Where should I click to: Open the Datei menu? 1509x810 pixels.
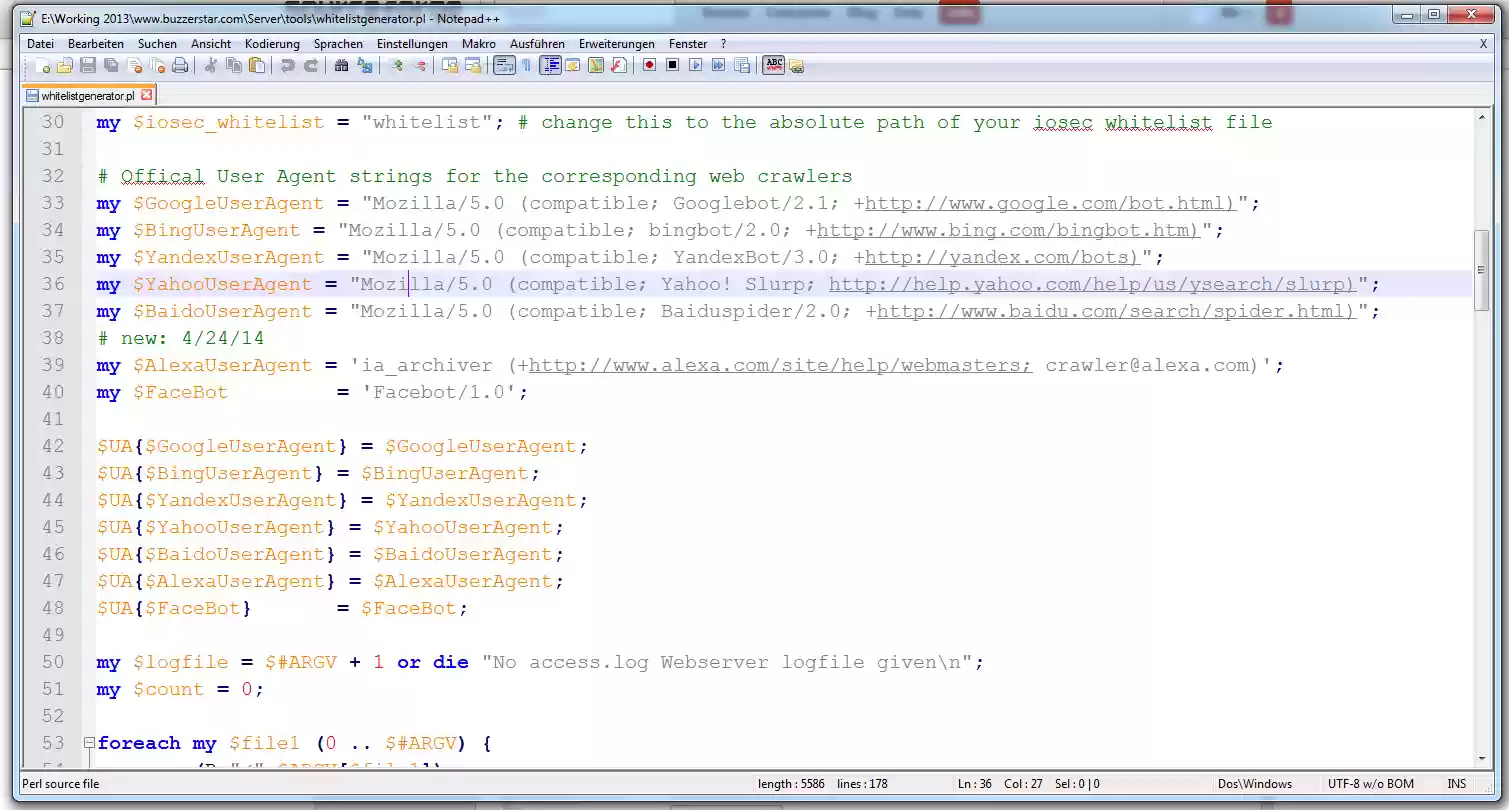(x=41, y=44)
